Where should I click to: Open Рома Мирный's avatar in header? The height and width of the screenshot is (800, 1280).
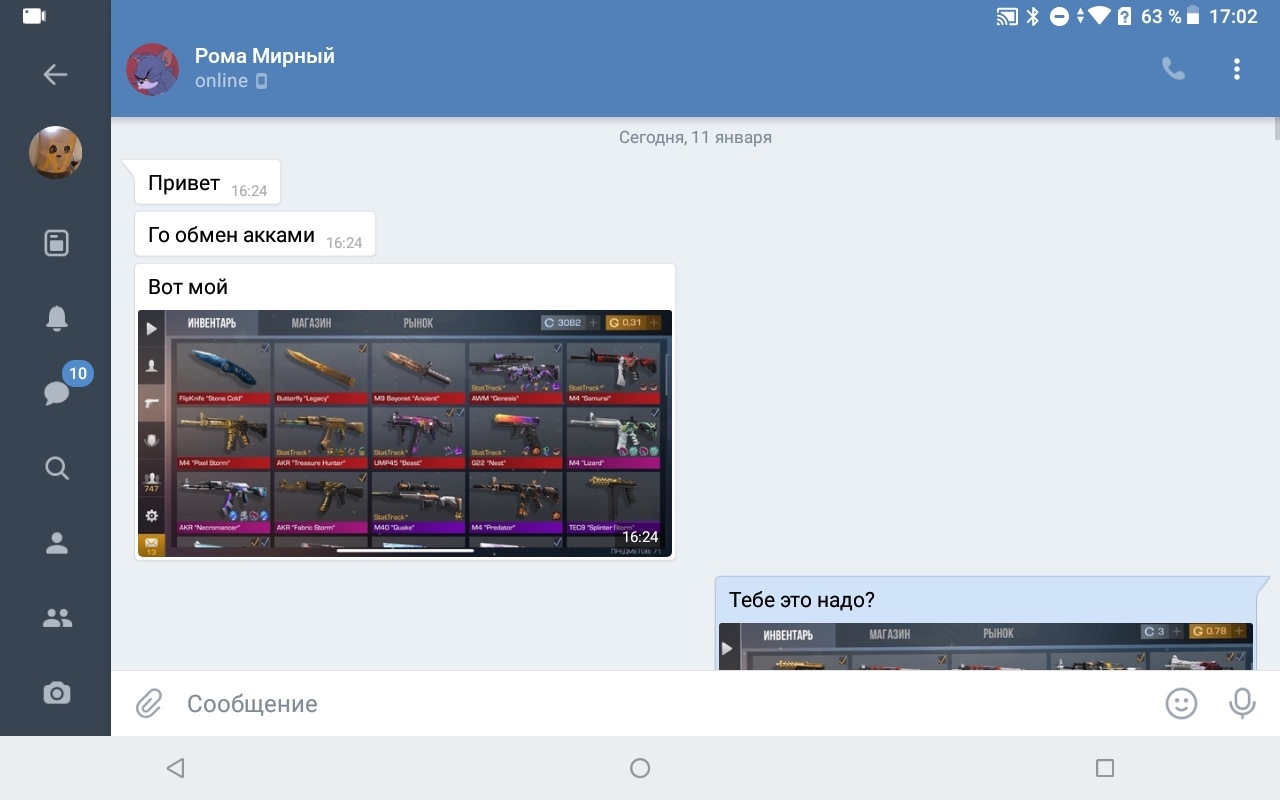pos(152,69)
